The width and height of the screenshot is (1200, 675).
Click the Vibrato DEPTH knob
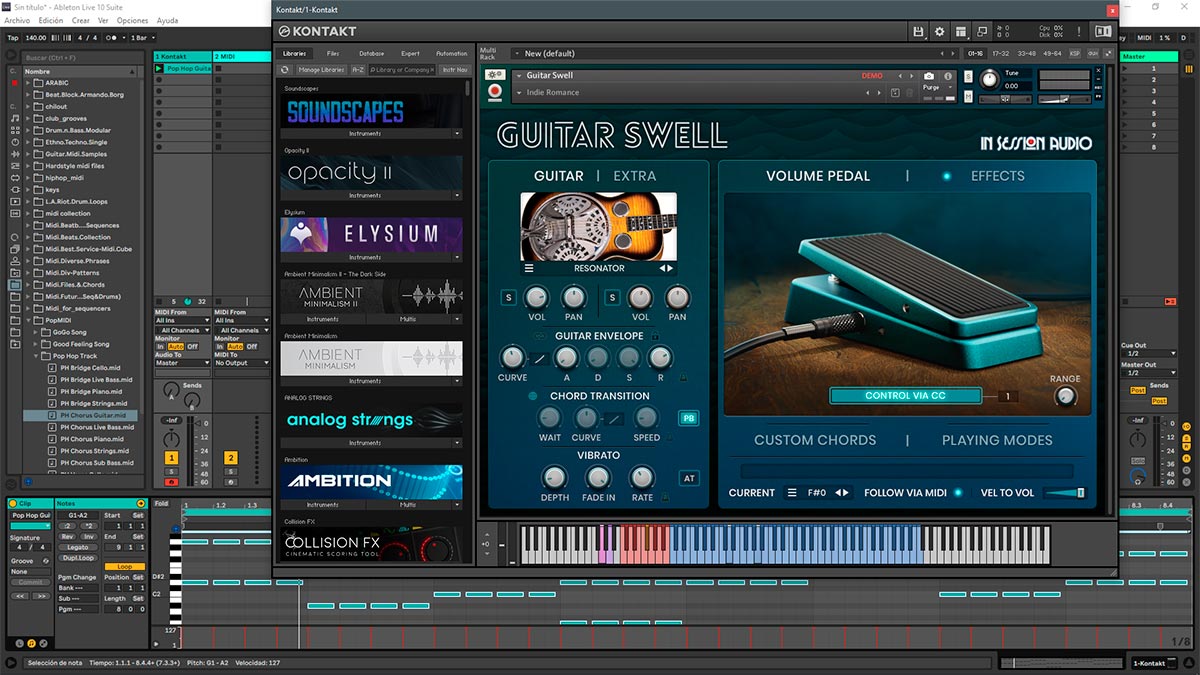click(x=554, y=477)
